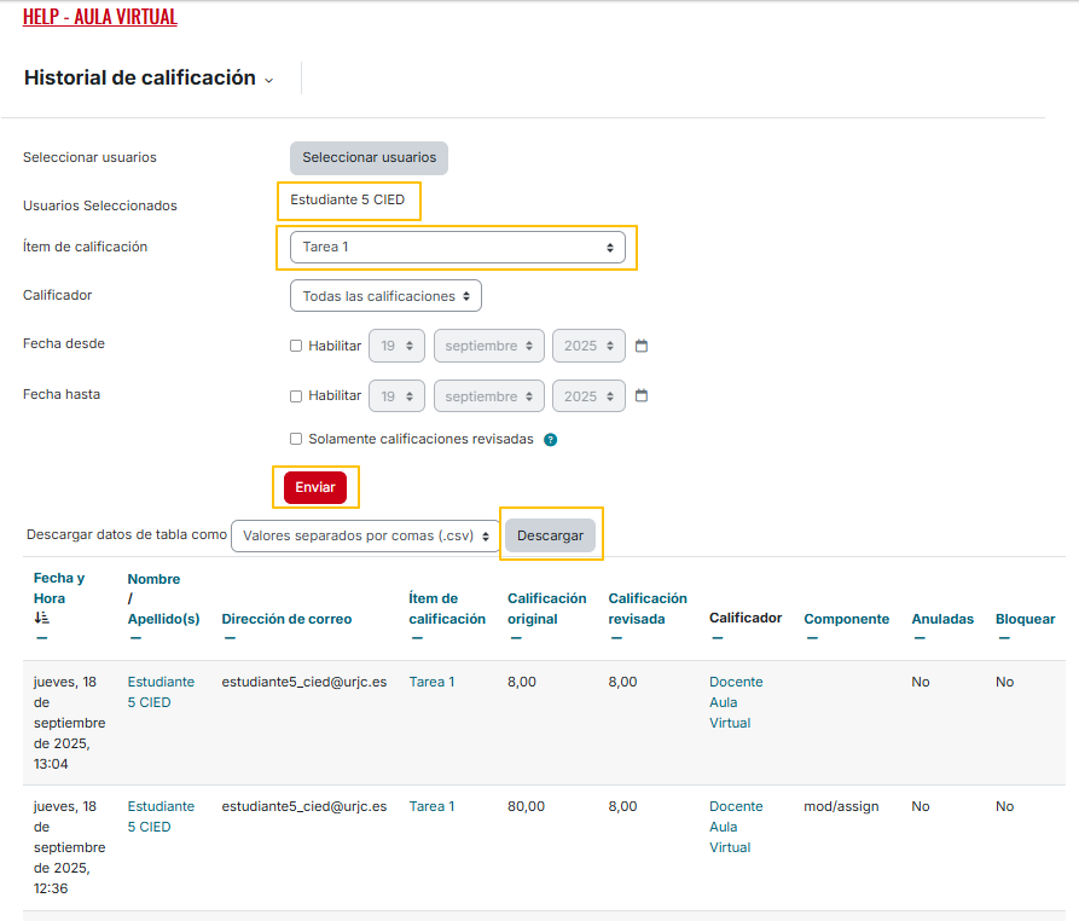Sort table by Nombre header
The width and height of the screenshot is (1080, 922).
154,579
